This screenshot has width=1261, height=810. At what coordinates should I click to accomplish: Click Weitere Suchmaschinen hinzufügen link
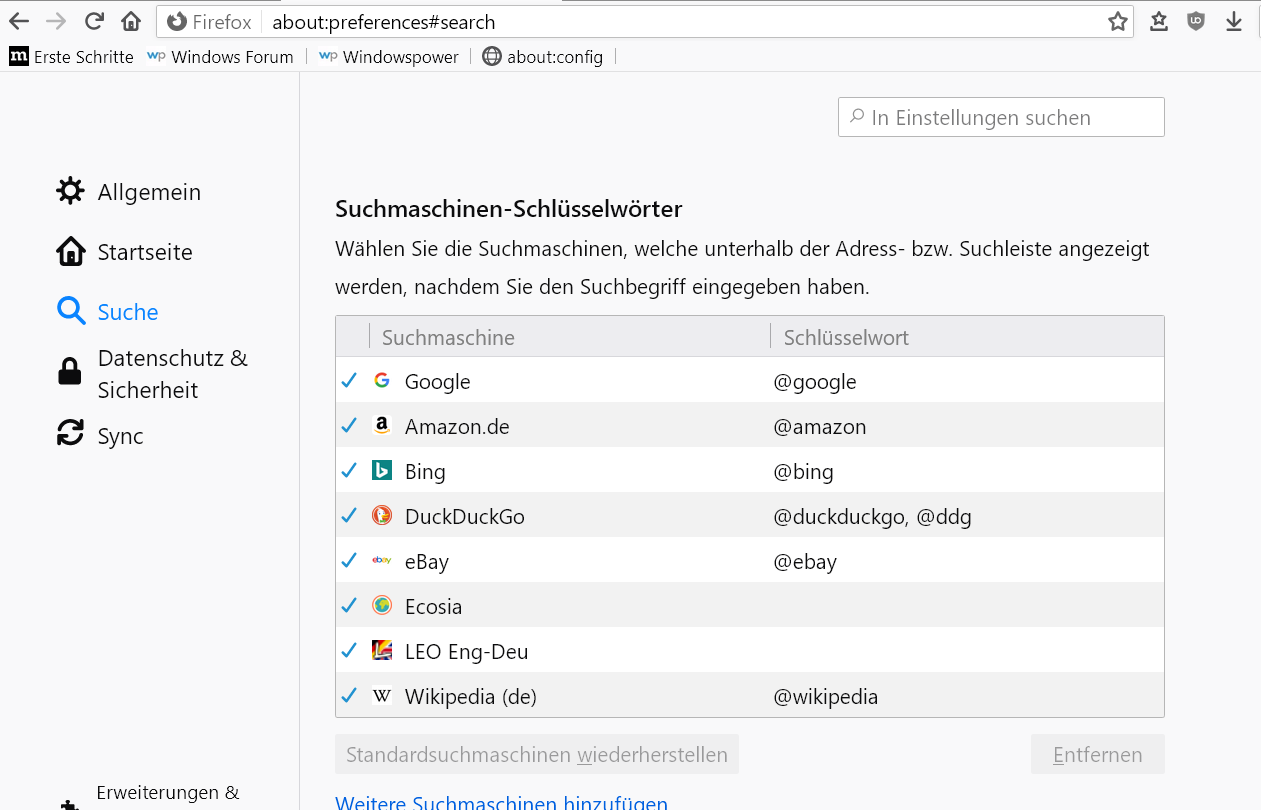[x=501, y=803]
